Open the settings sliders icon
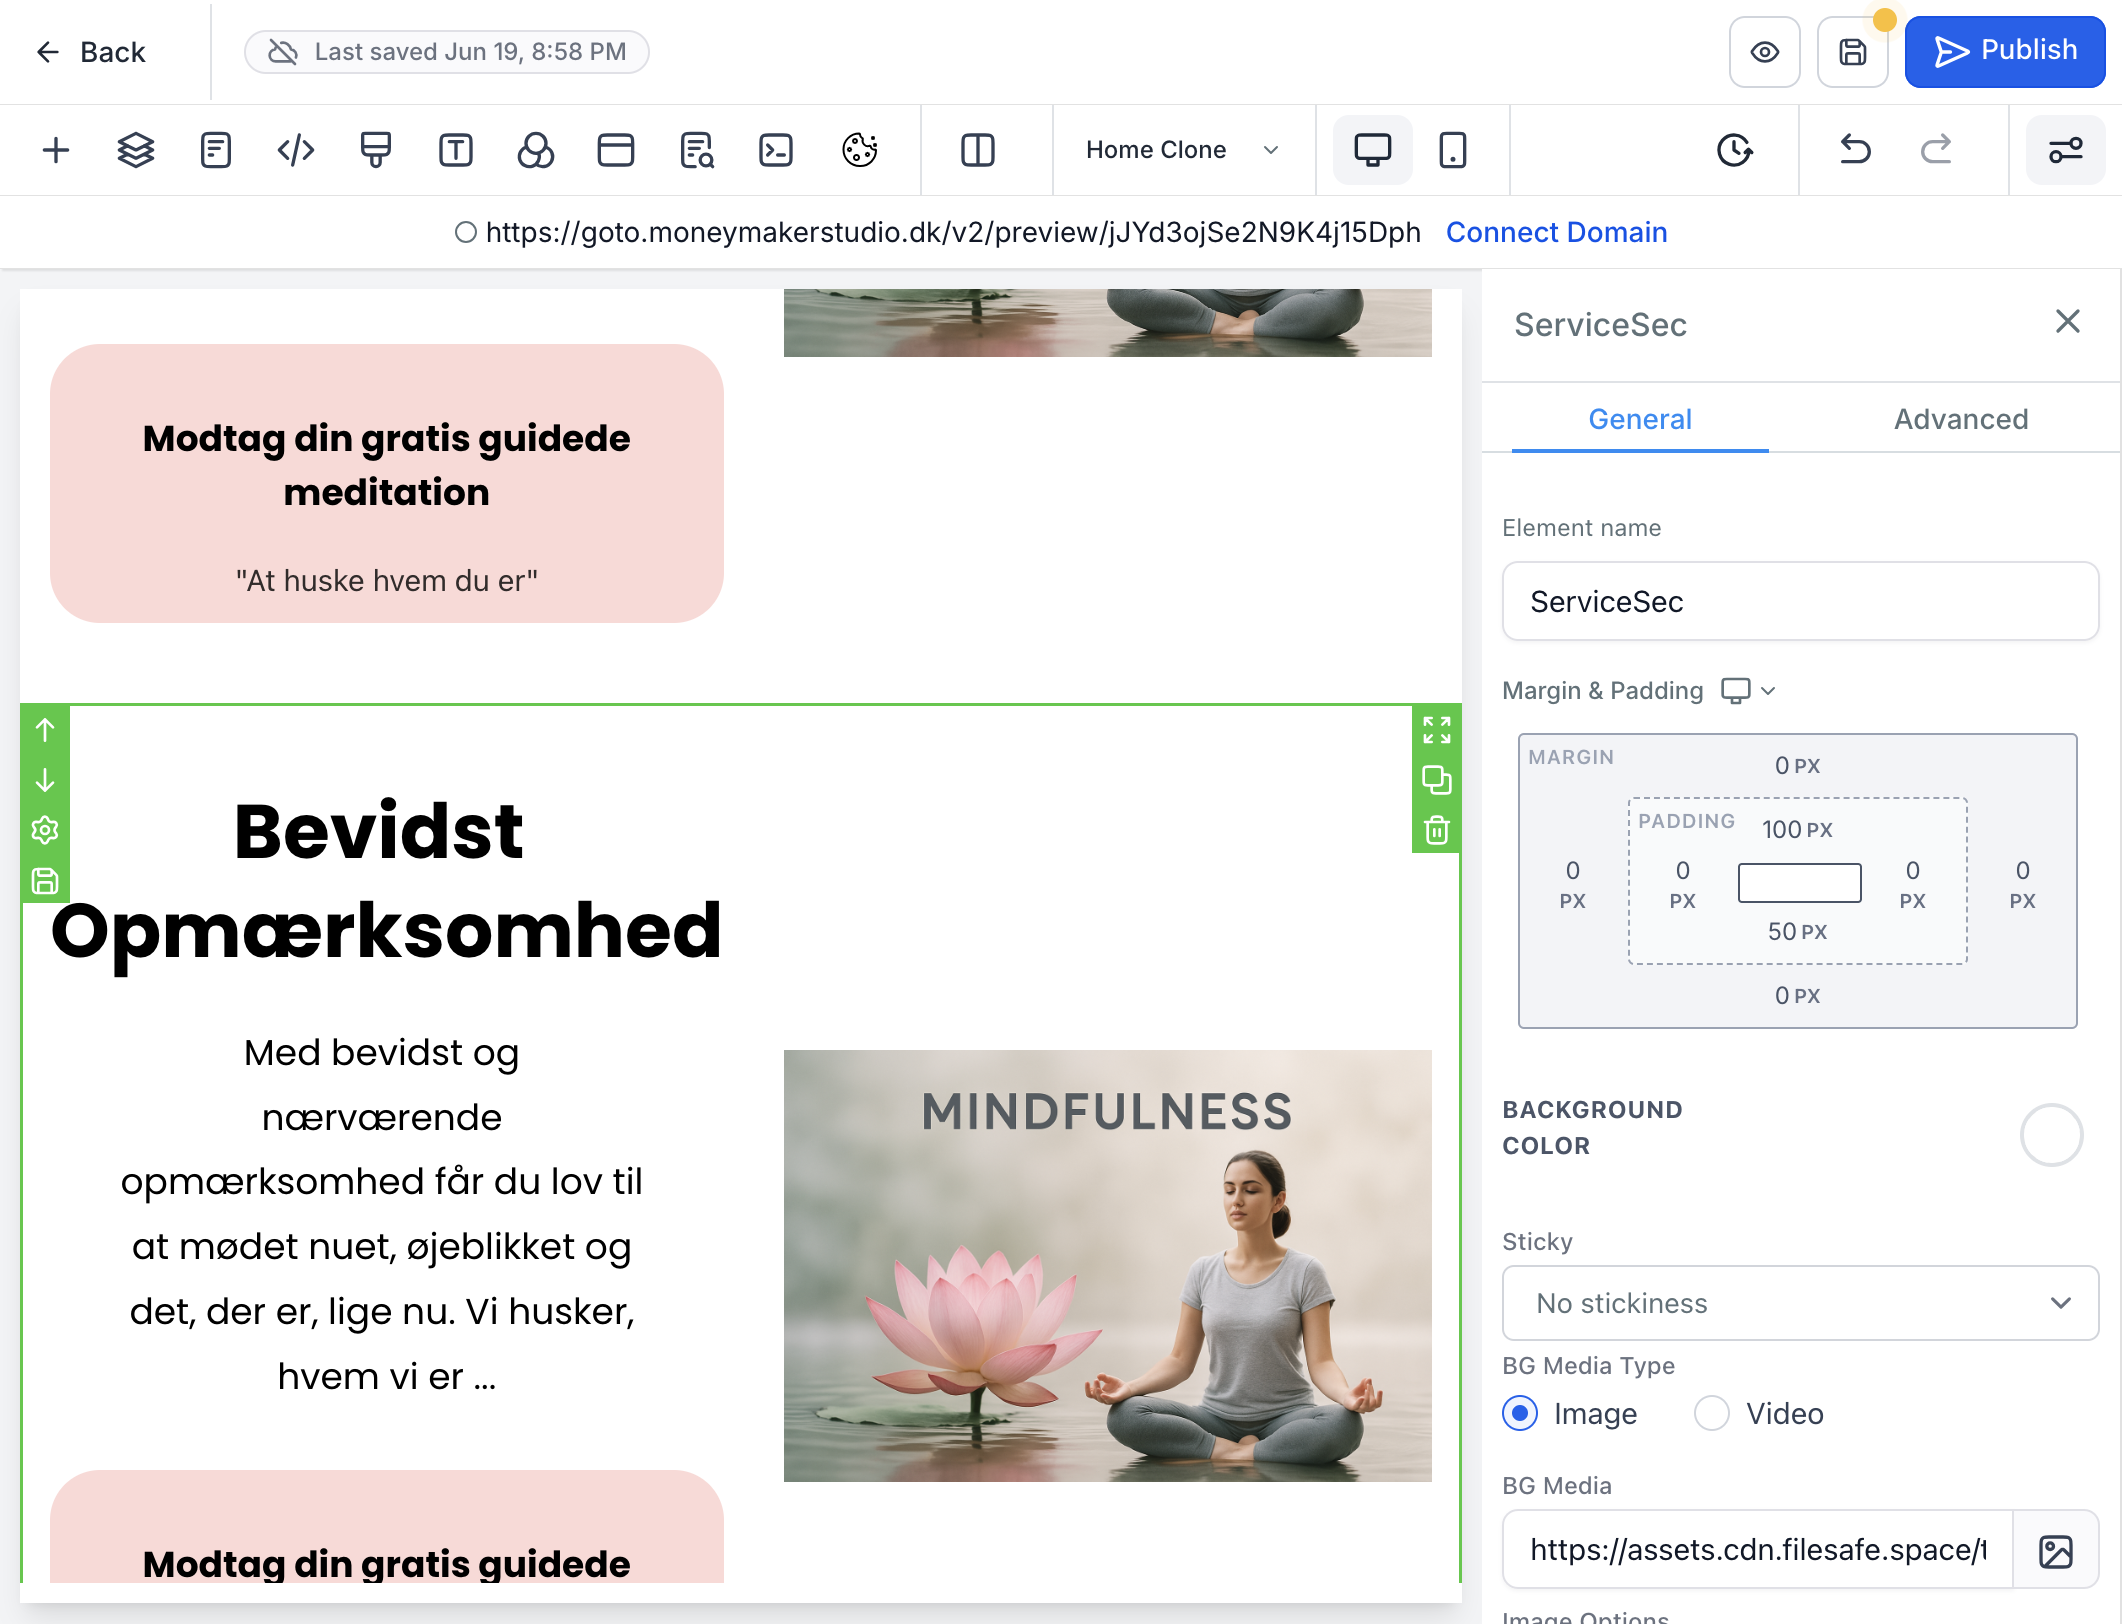Screen dimensions: 2122x1624 pos(2066,150)
